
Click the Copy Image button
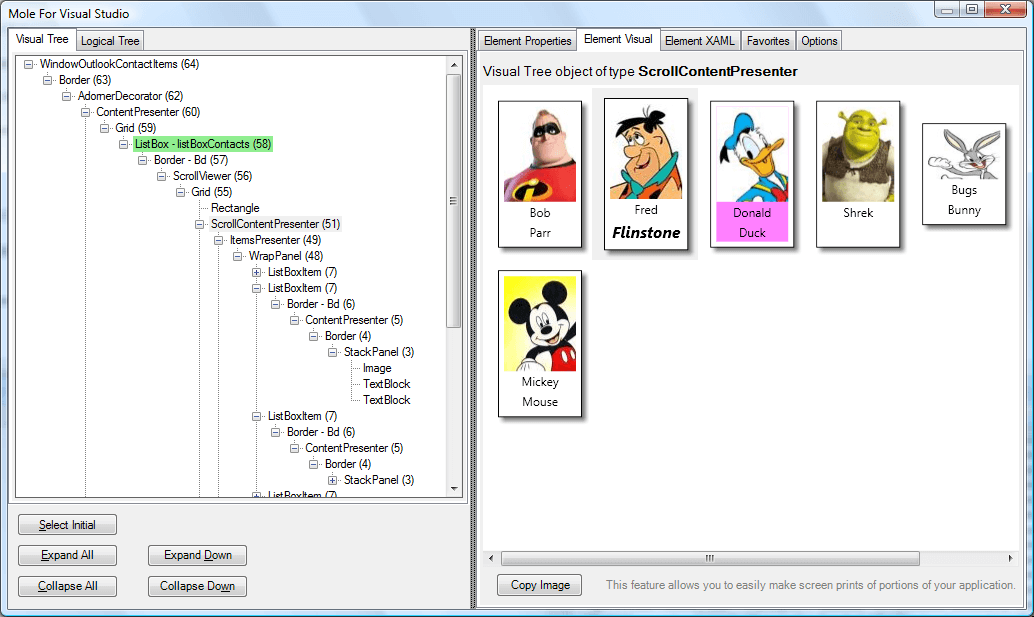pyautogui.click(x=539, y=585)
